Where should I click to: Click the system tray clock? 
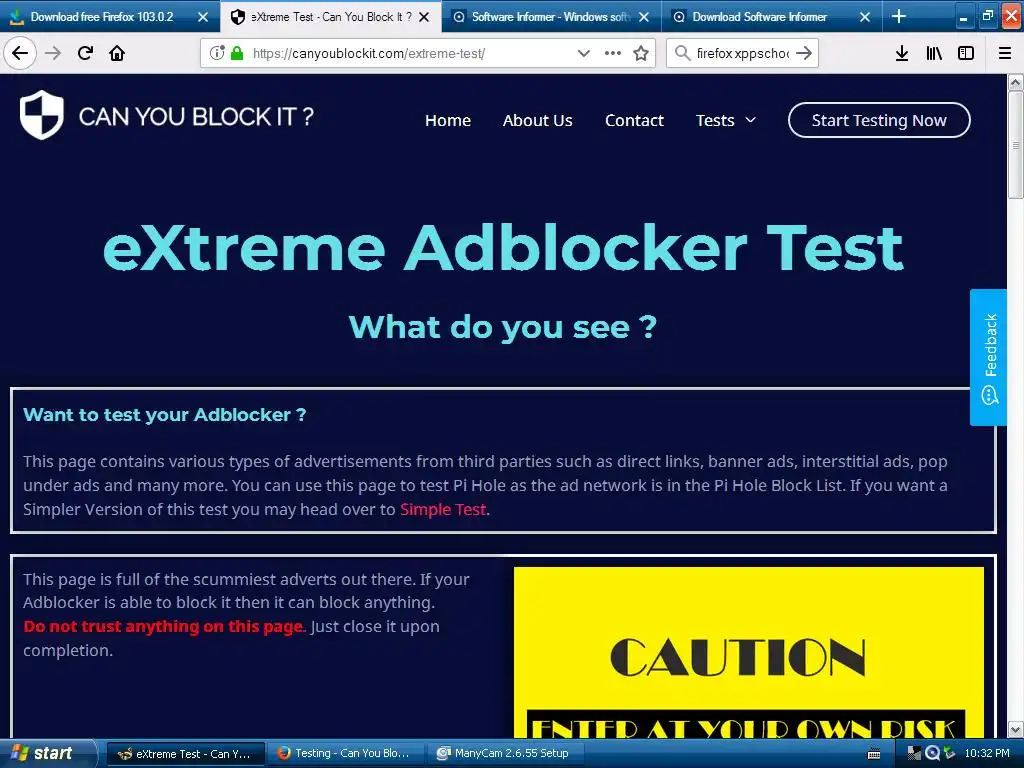987,754
